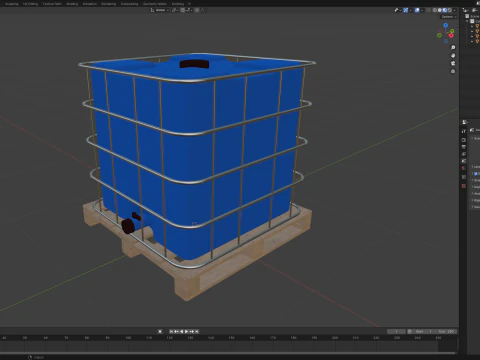Open Output properties tab
The height and width of the screenshot is (360, 480).
click(464, 147)
